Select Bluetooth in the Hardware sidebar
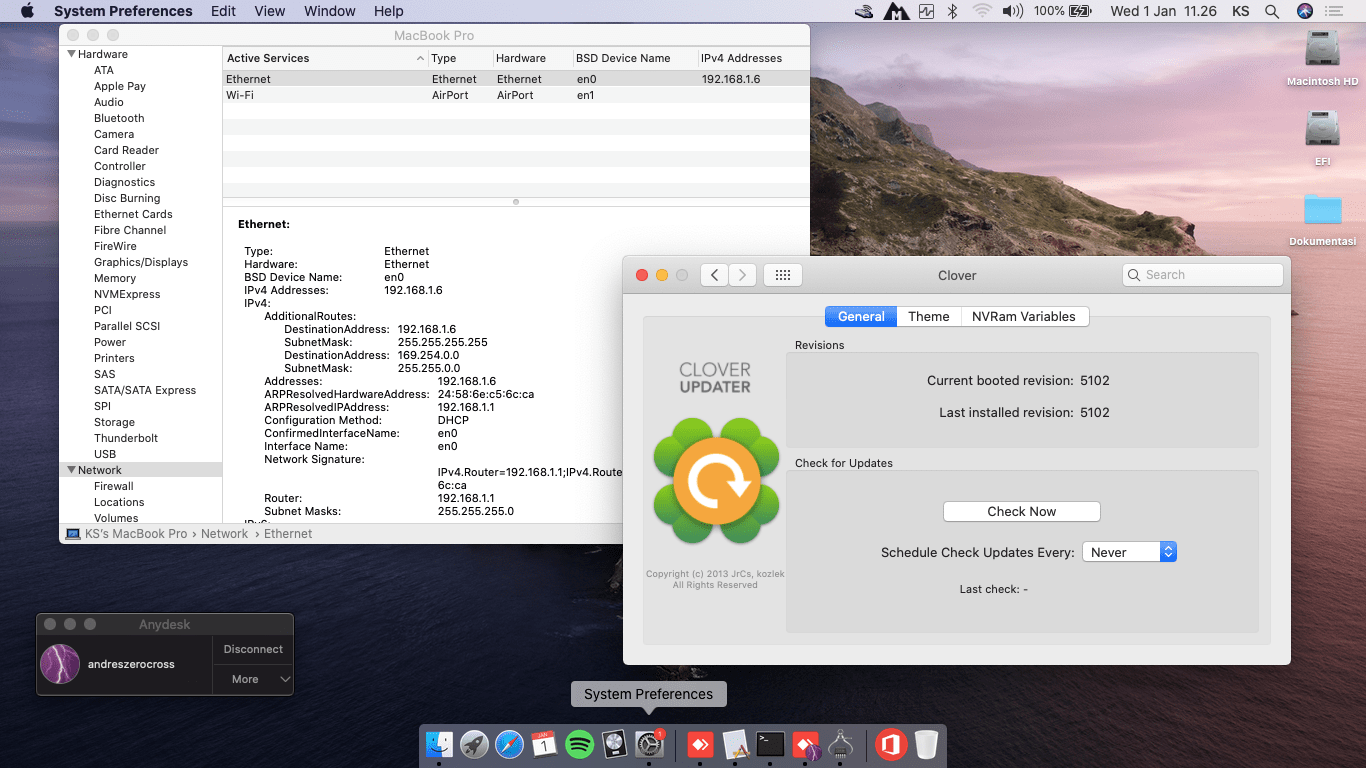The width and height of the screenshot is (1366, 768). (x=119, y=118)
